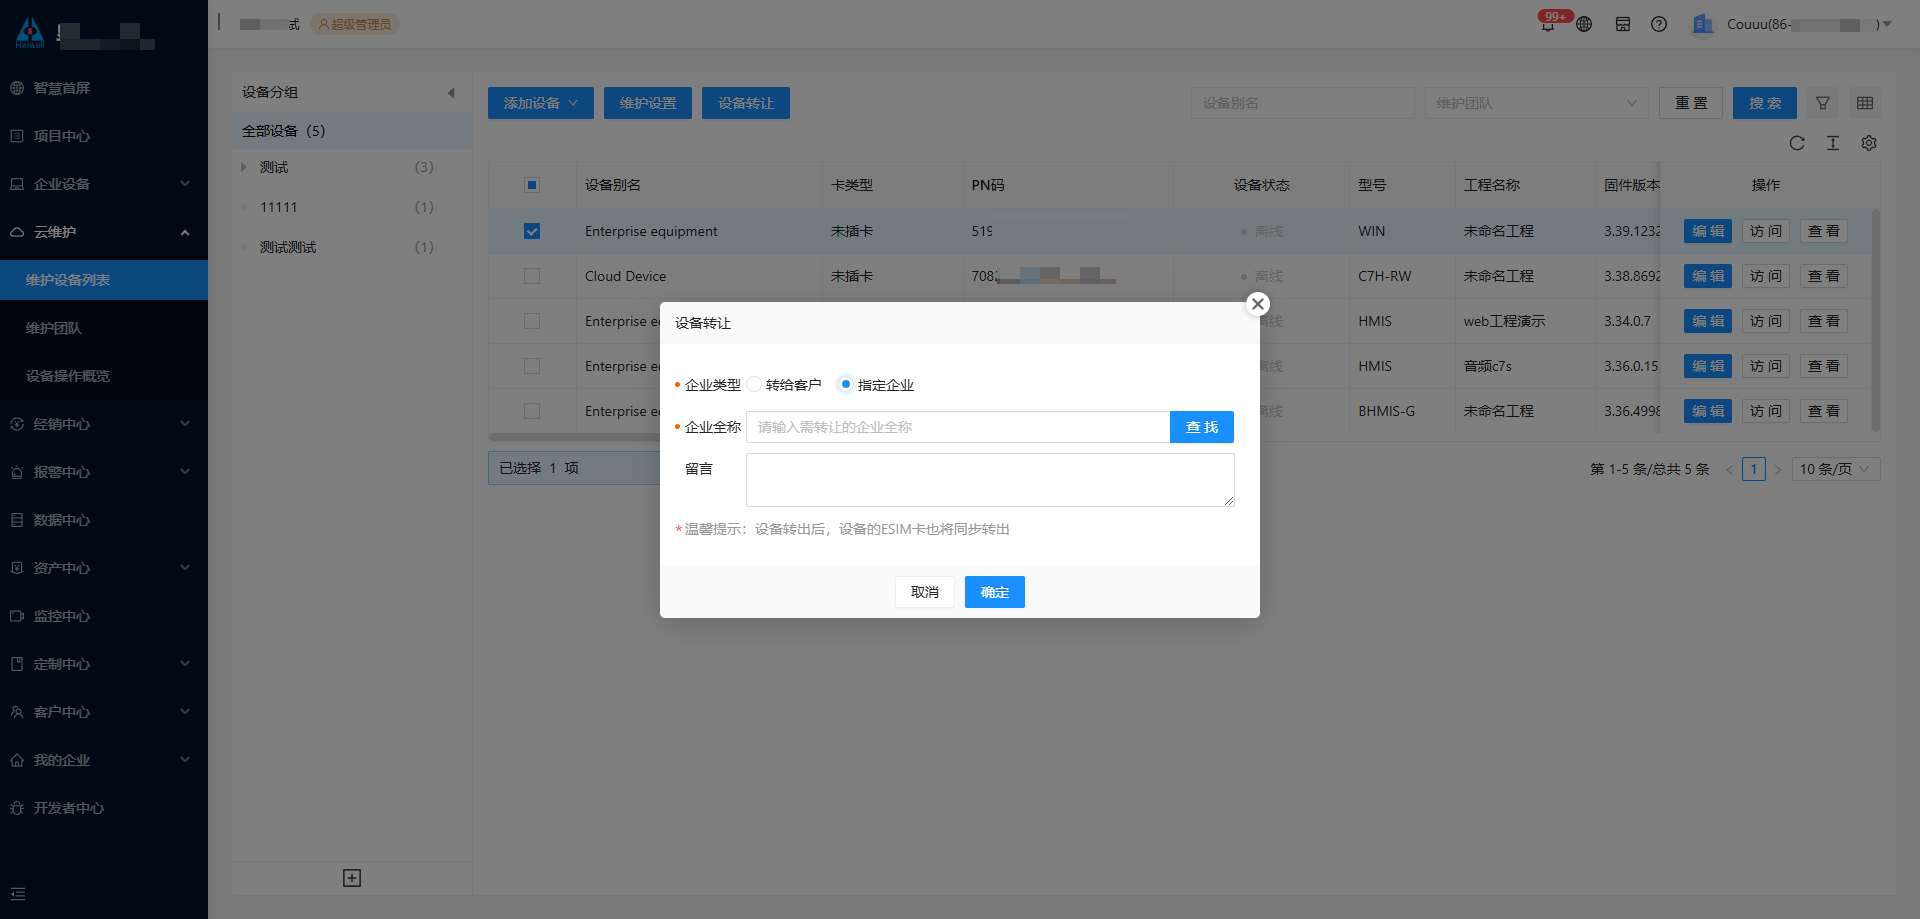Open the 维护团队 submenu item
Viewport: 1920px width, 919px height.
coord(104,328)
